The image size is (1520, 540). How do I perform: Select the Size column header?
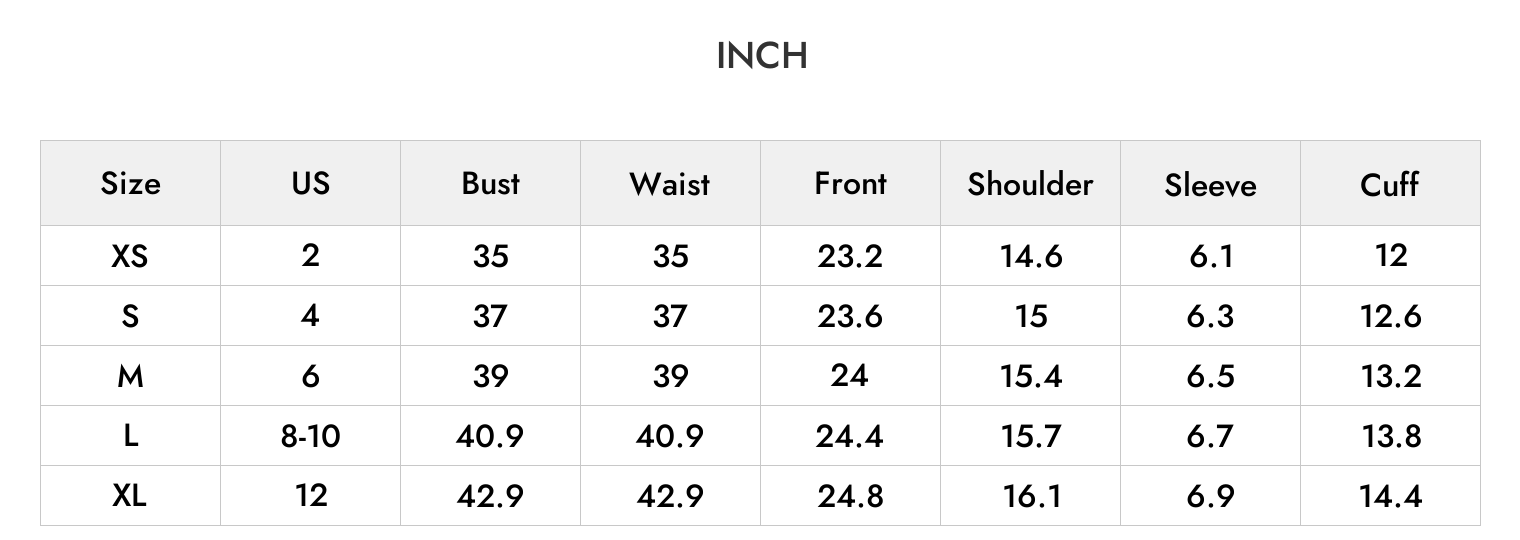tap(130, 184)
